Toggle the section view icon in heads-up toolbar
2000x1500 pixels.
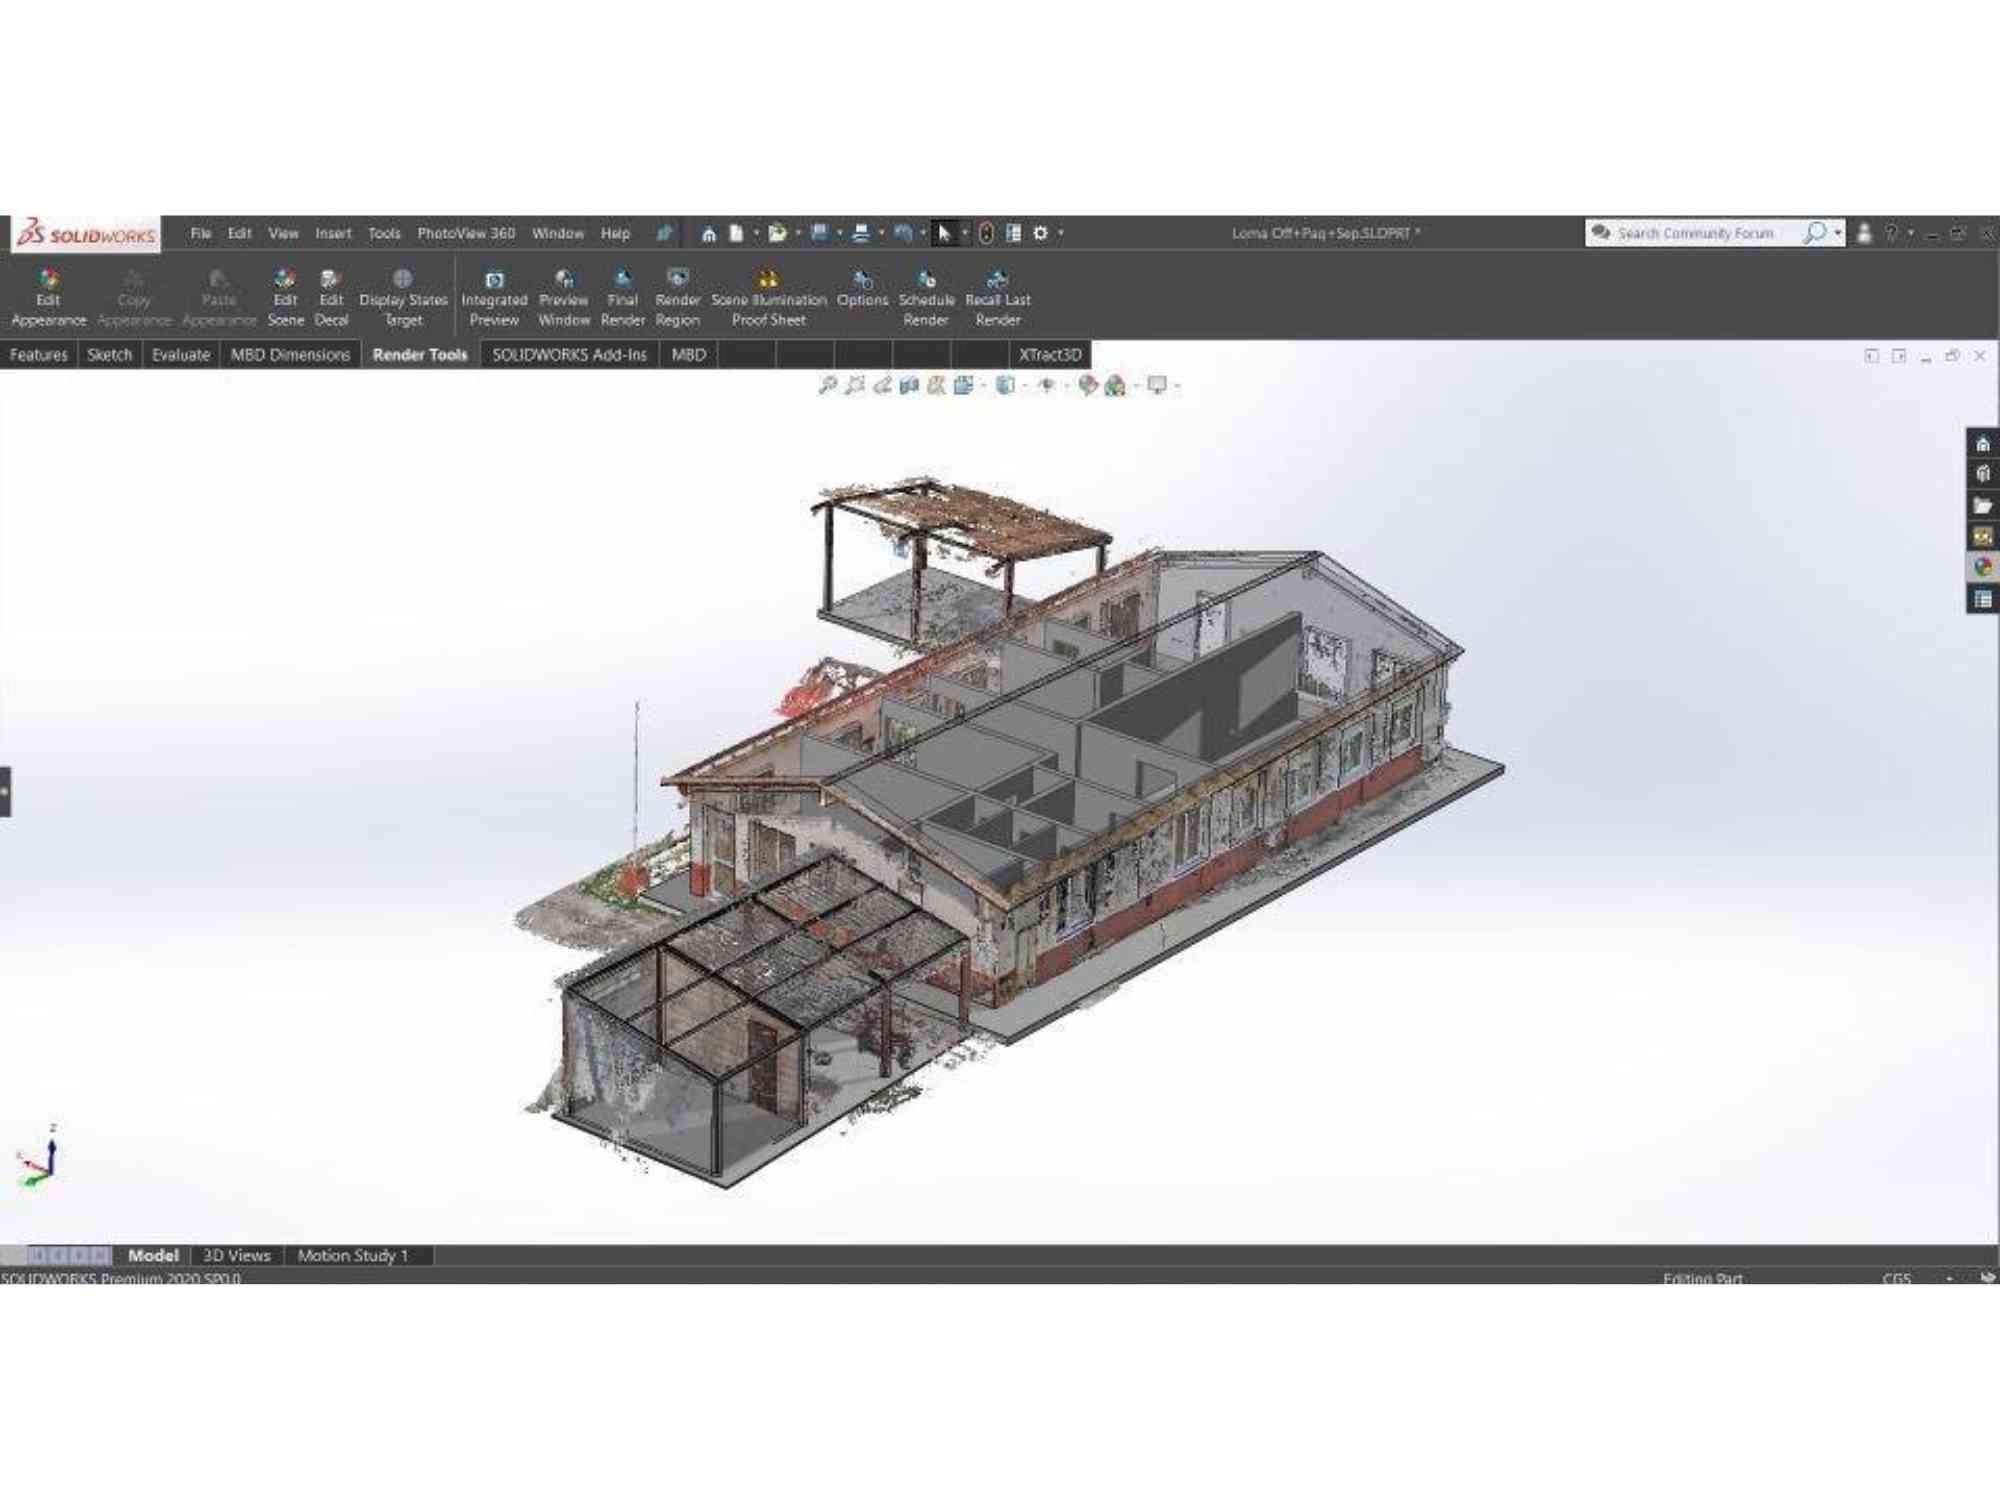coord(909,385)
